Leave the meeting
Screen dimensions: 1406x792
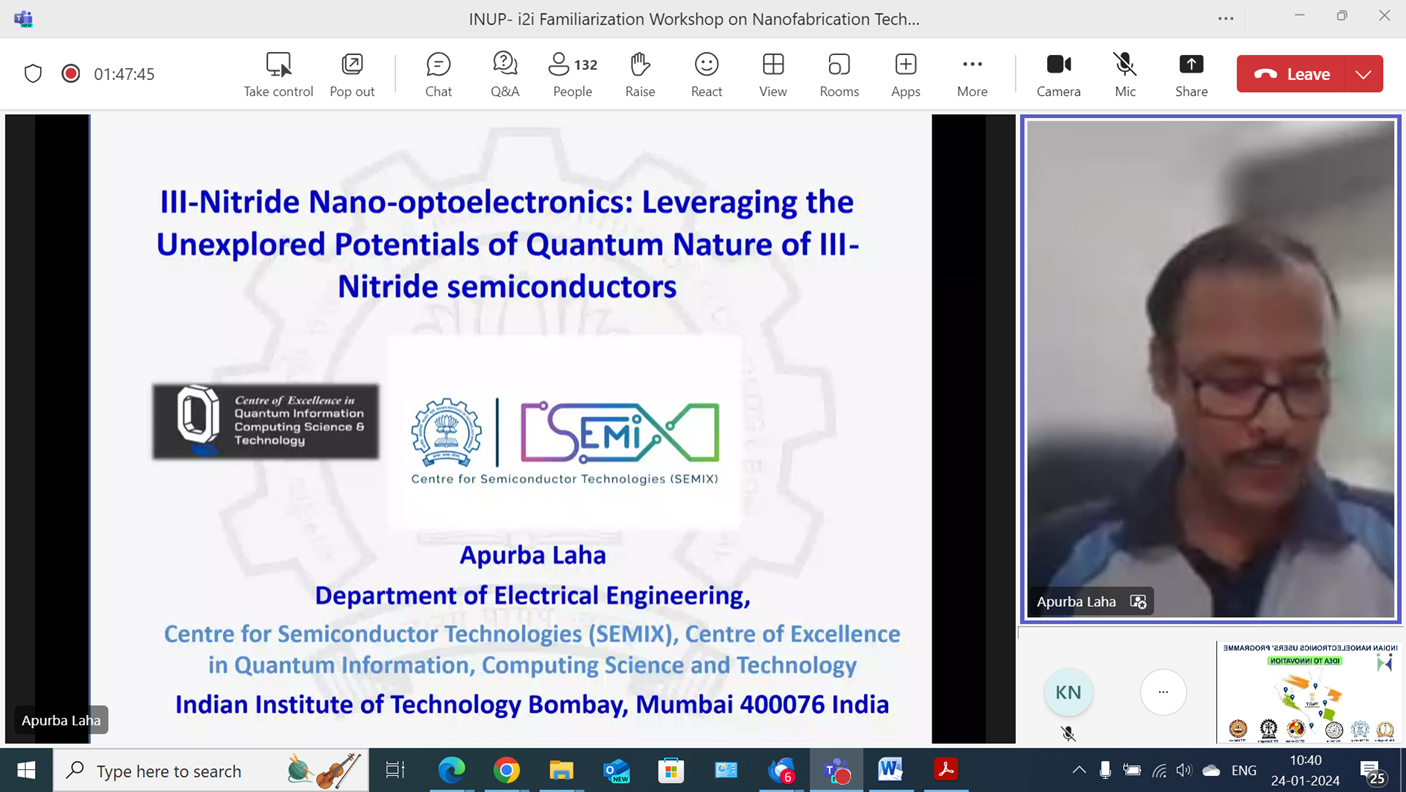point(1291,74)
